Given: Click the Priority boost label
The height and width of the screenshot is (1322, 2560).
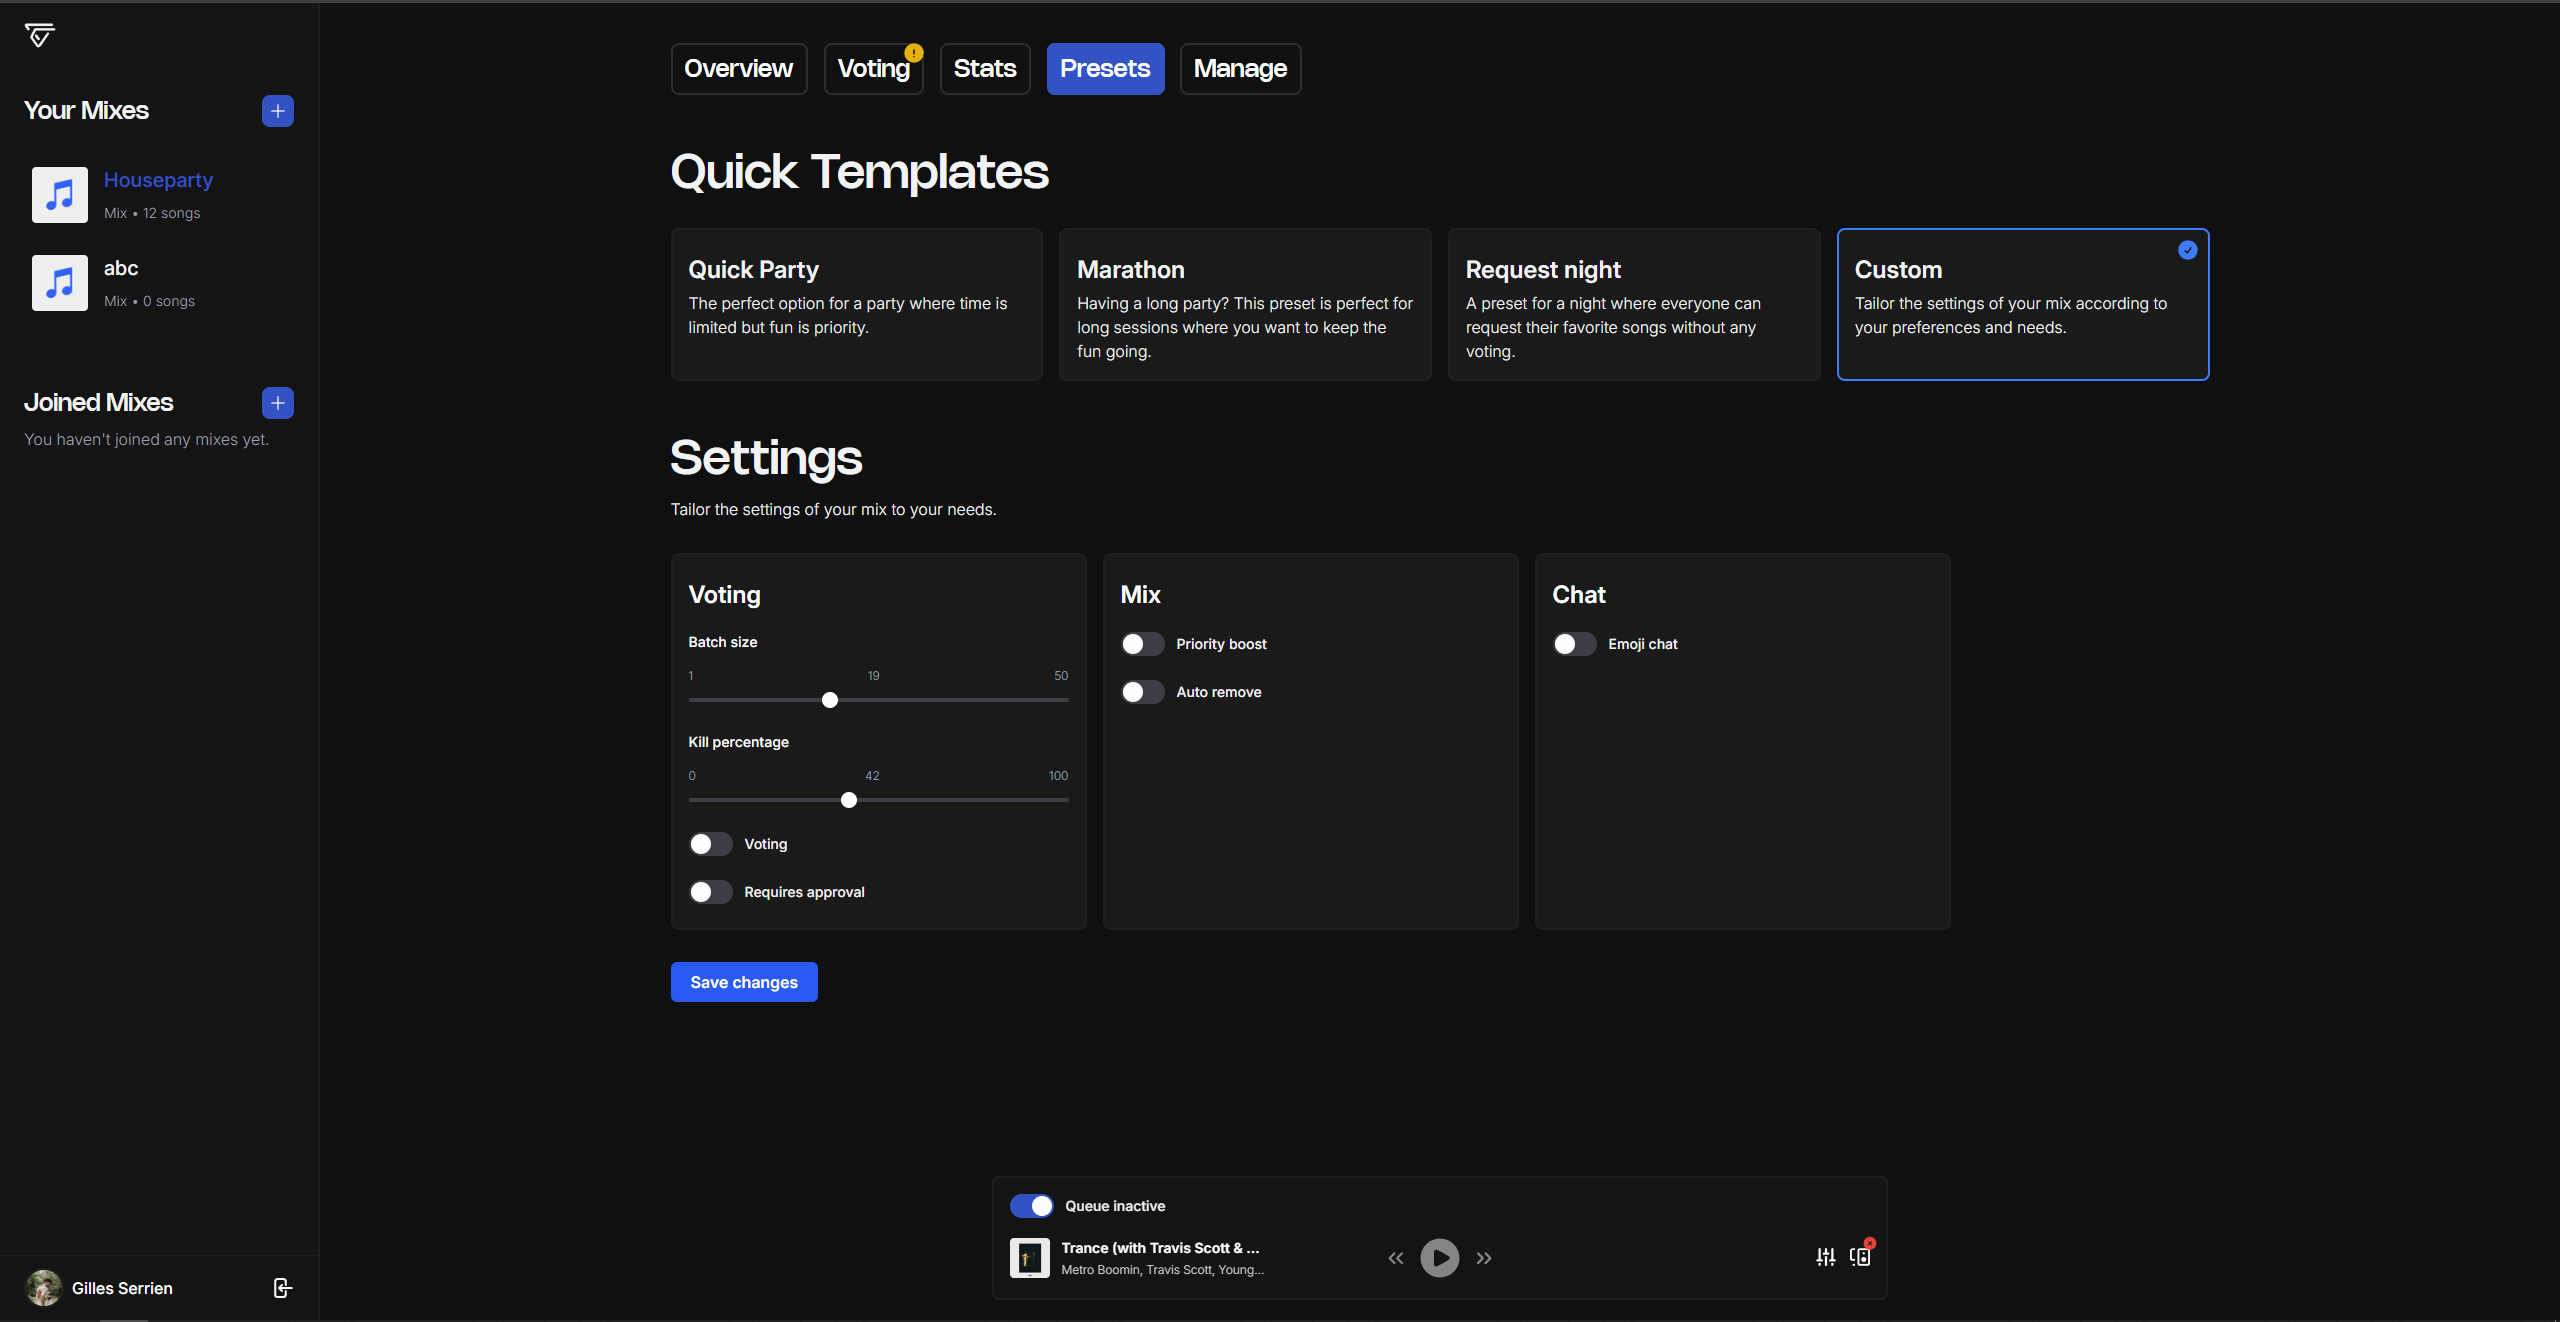Looking at the screenshot, I should [1221, 644].
